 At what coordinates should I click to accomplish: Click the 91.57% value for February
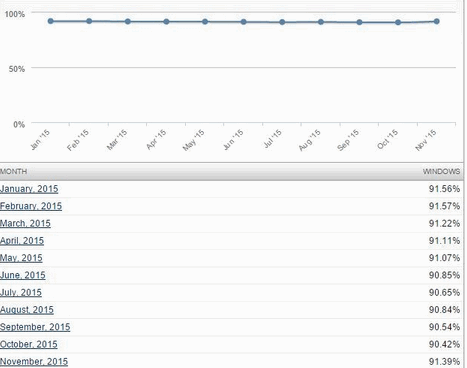tap(444, 206)
